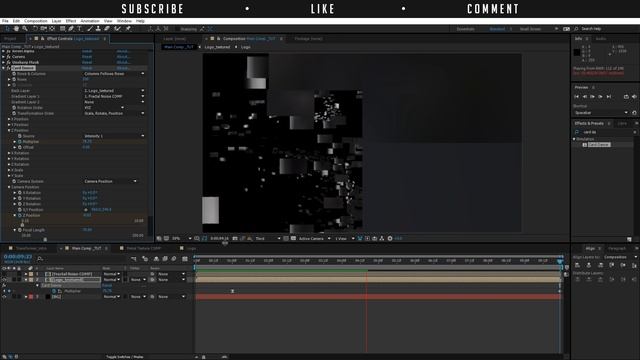
Task: Select the Zoom magnifier tool
Action: pos(25,29)
